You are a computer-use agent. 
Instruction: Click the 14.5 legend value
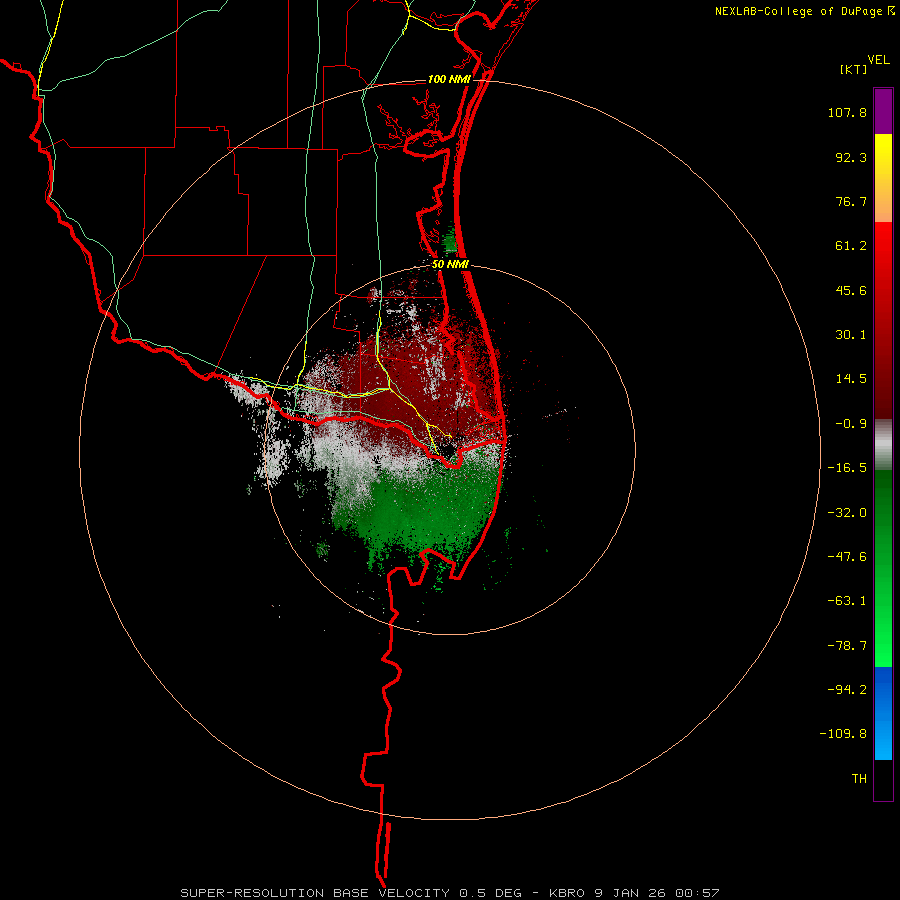coord(851,379)
